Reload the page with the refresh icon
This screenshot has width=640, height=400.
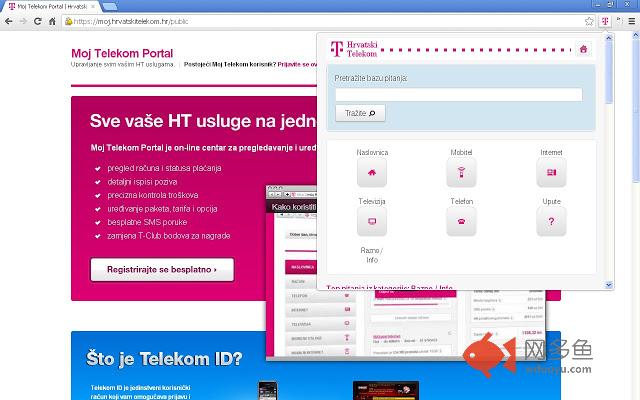click(x=38, y=21)
